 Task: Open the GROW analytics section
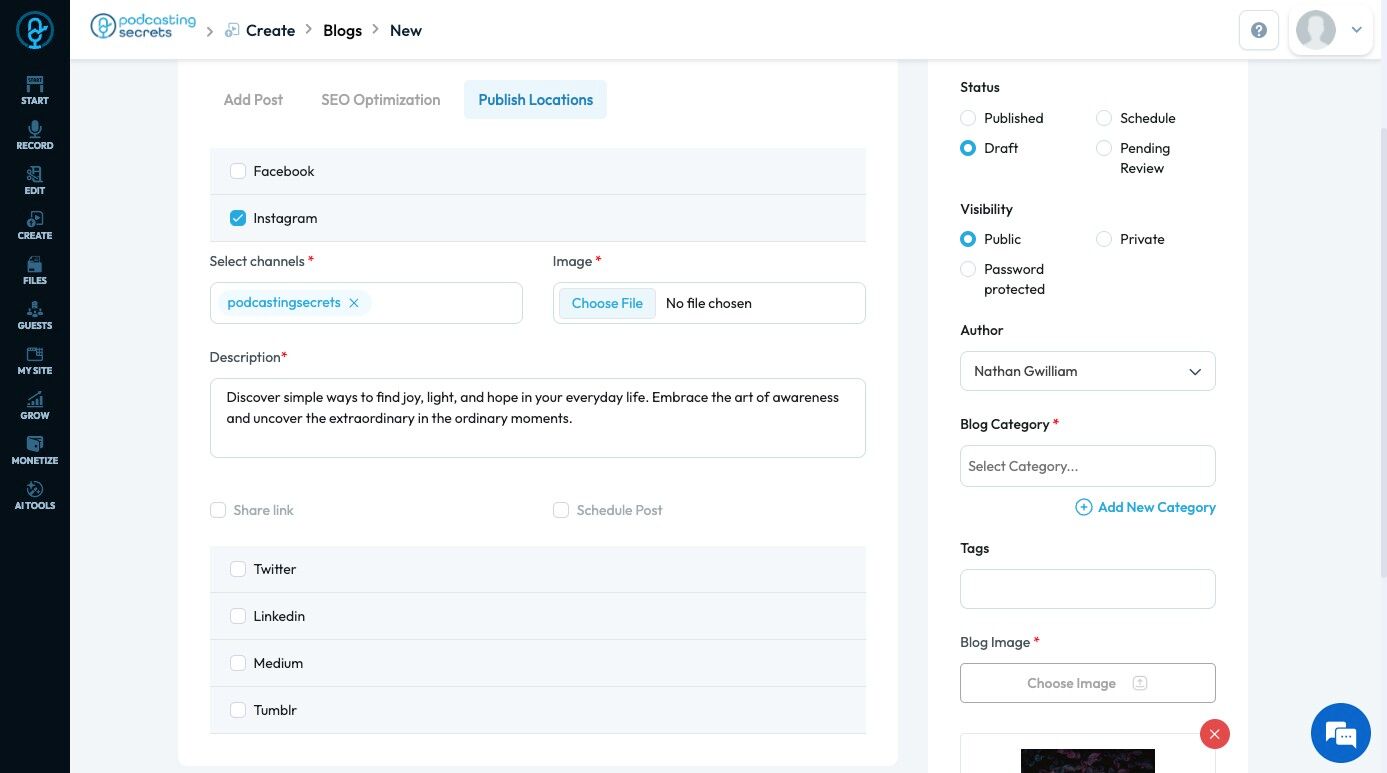pyautogui.click(x=35, y=405)
